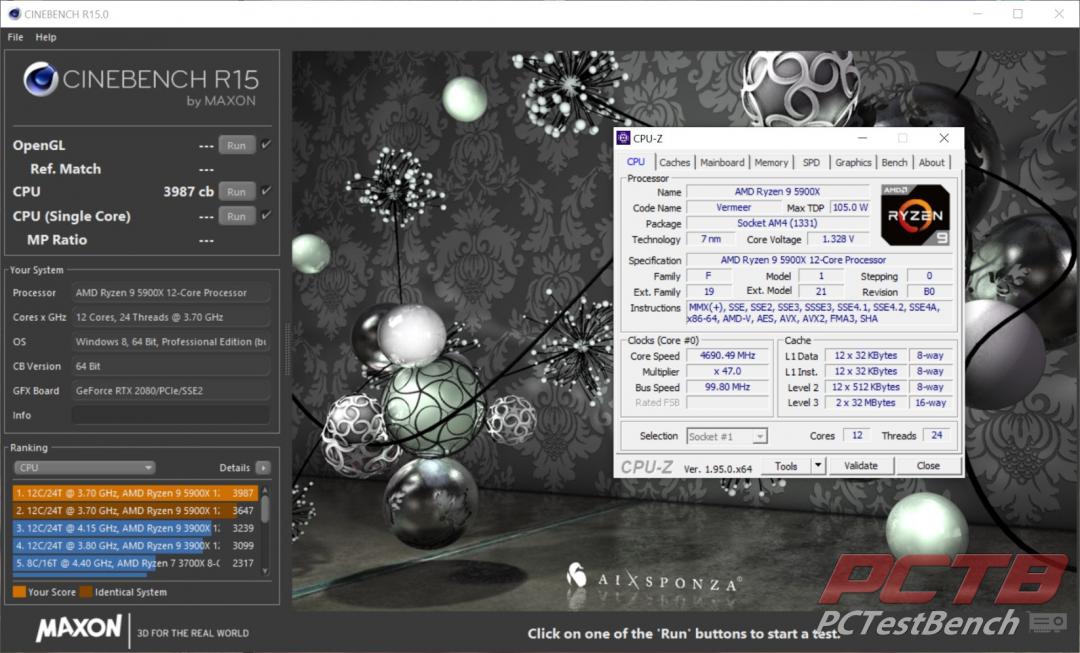
Task: Click the Cores count value 12 in CPU-Z
Action: (x=857, y=435)
